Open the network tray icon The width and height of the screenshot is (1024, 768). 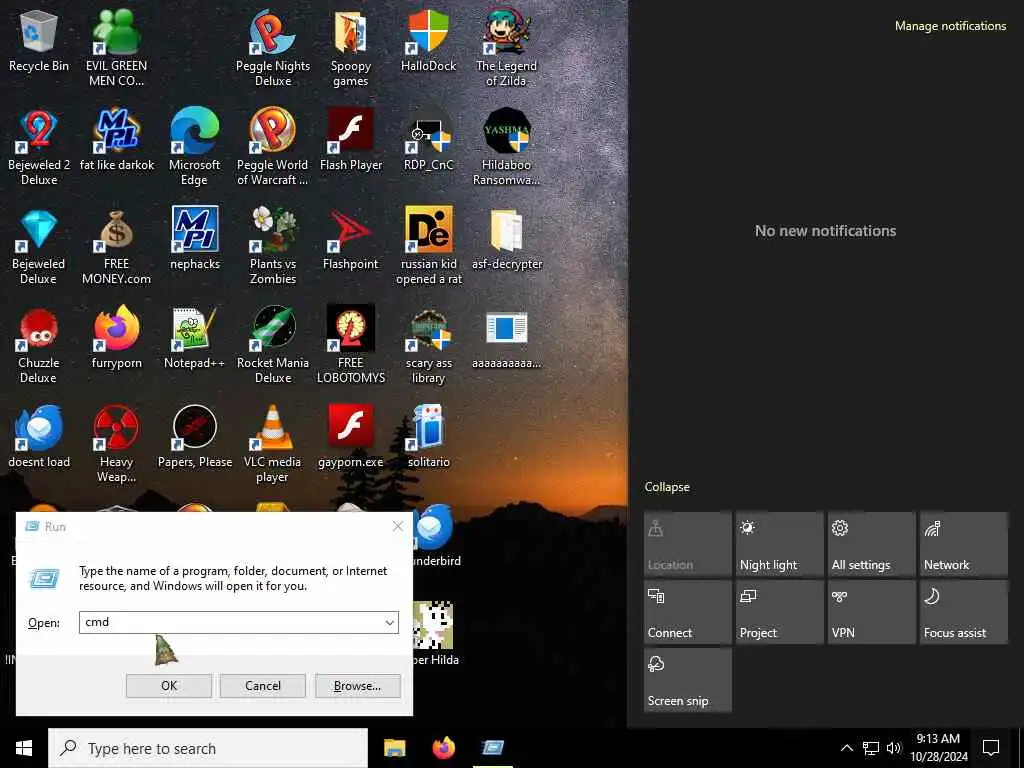click(x=871, y=748)
